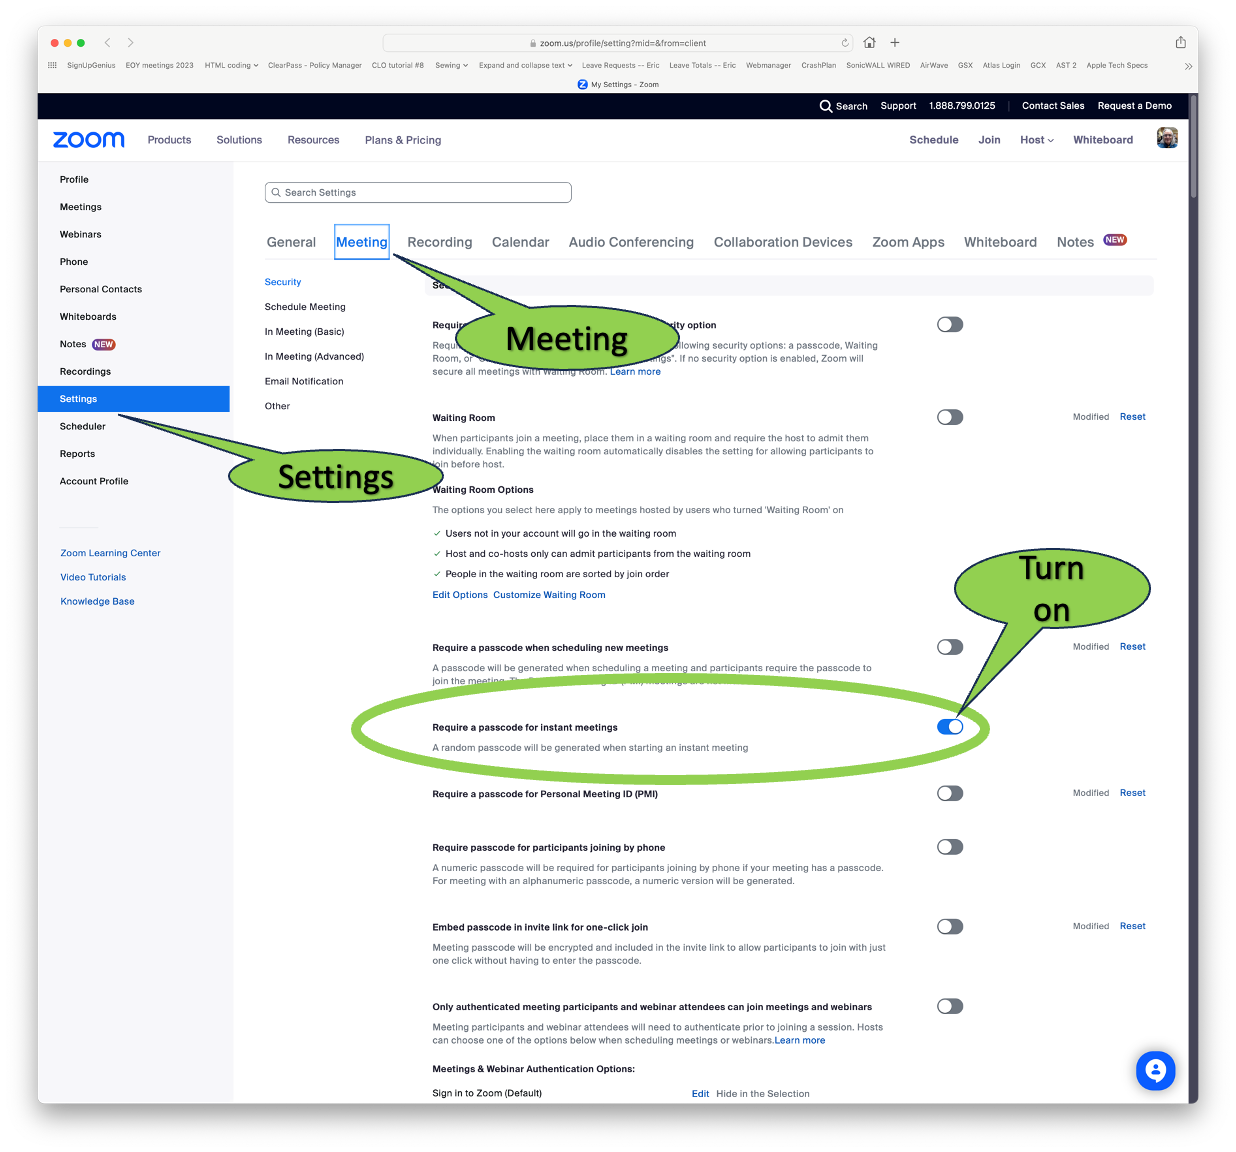
Task: Open the Recording settings tab
Action: (440, 242)
